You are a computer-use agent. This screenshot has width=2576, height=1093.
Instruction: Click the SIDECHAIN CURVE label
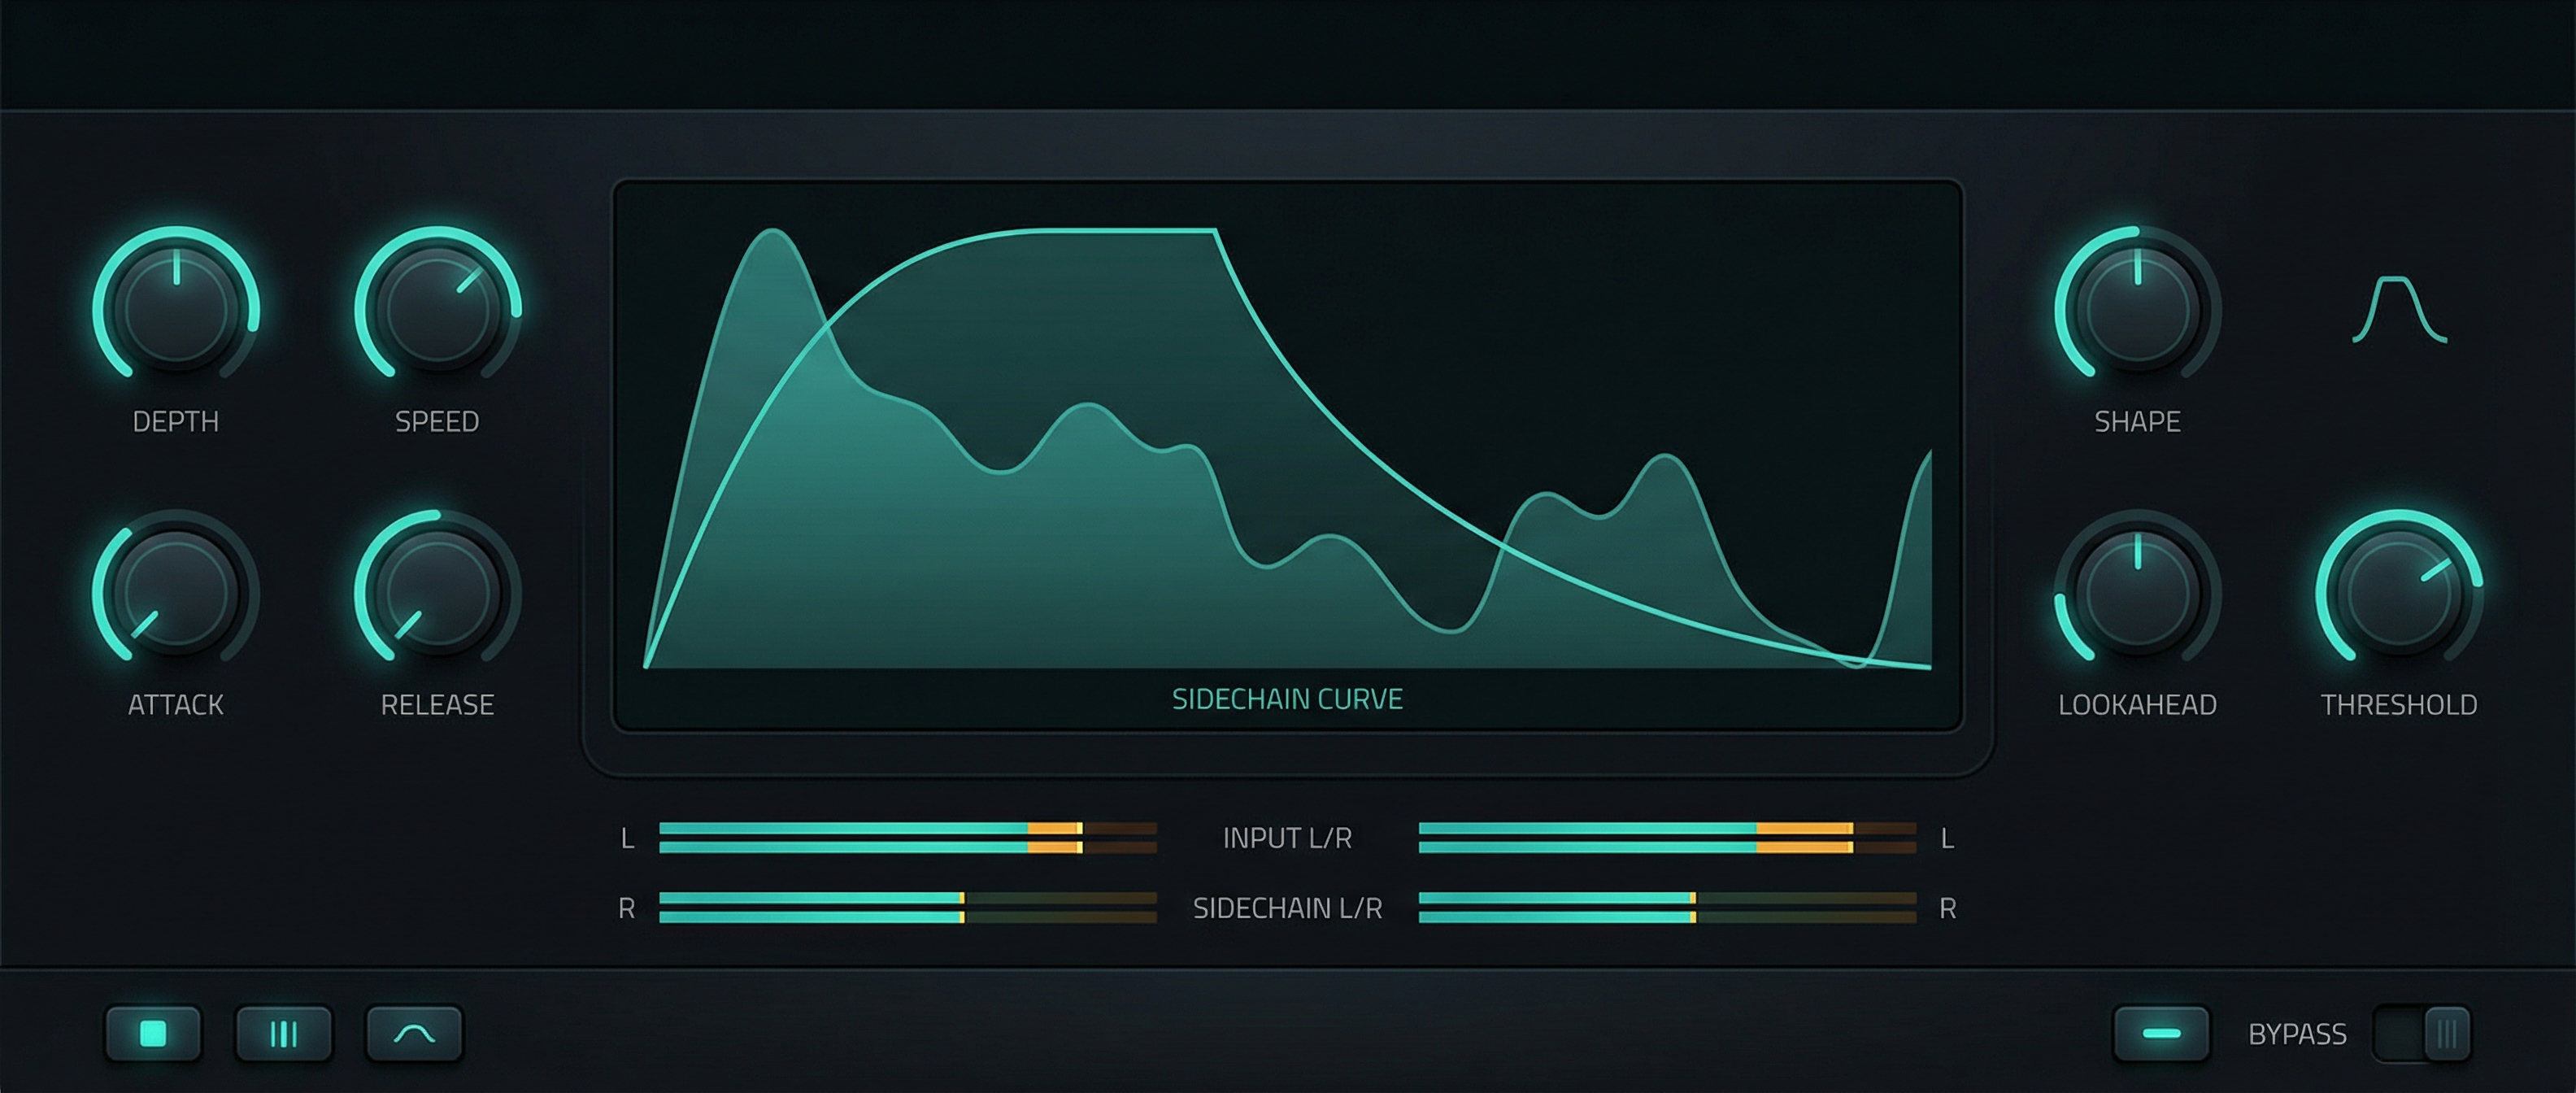click(1287, 699)
